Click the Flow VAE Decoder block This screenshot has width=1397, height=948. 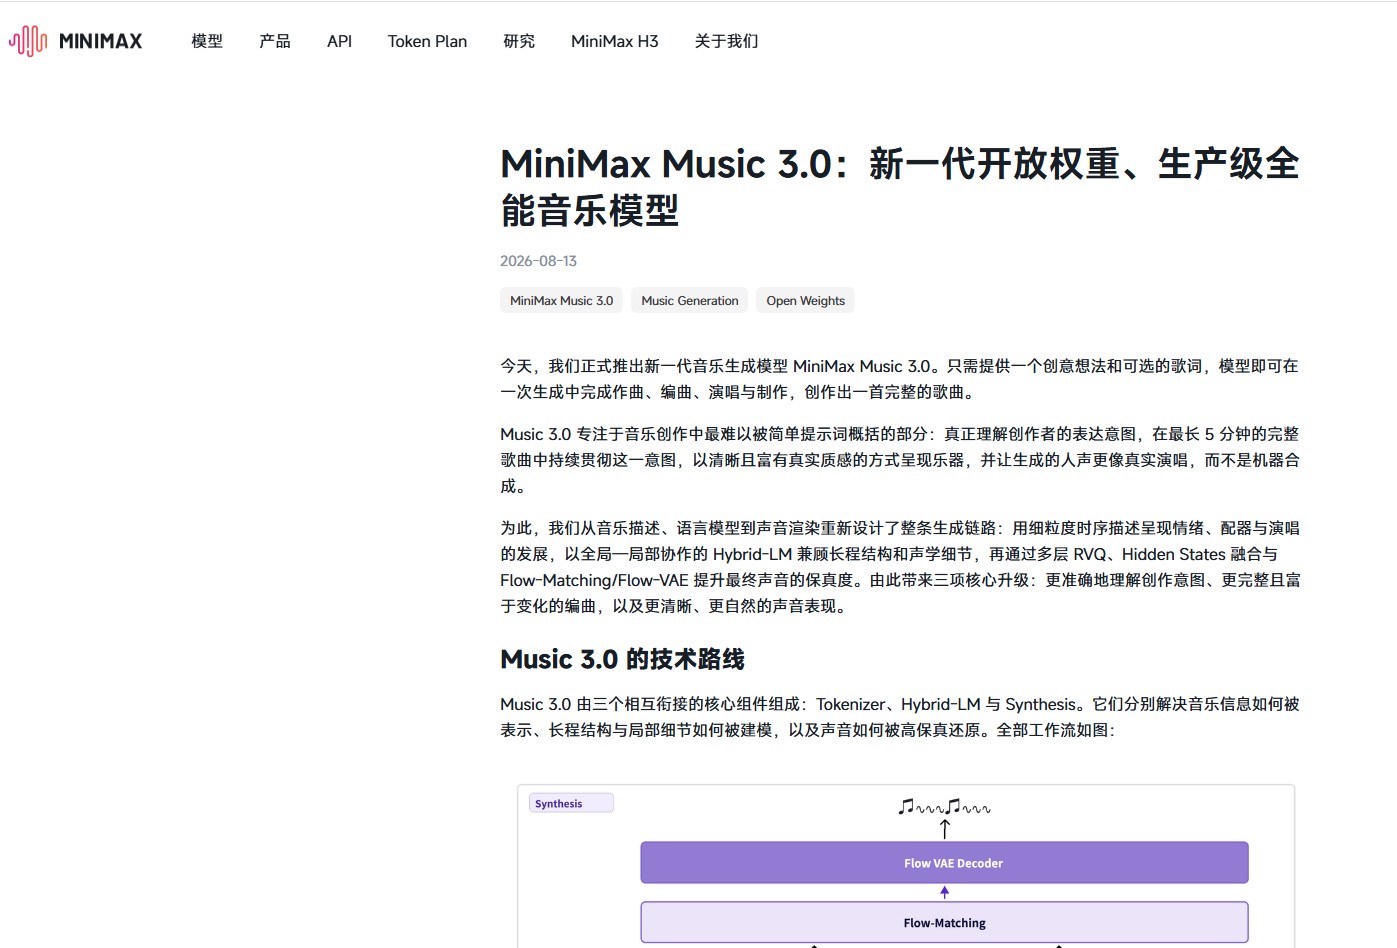[x=945, y=863]
